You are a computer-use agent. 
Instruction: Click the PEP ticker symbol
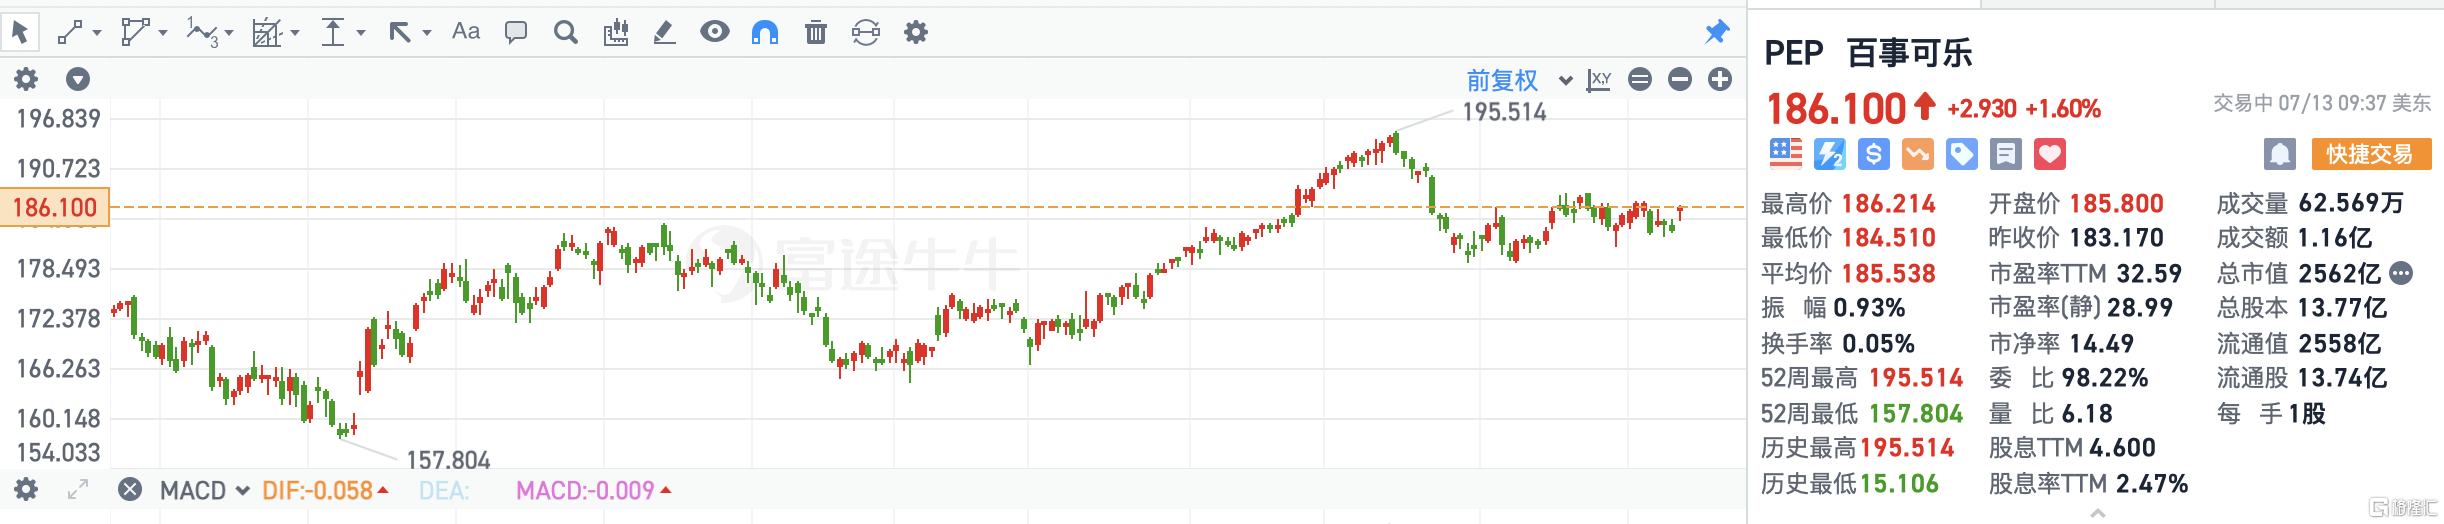click(x=1794, y=53)
